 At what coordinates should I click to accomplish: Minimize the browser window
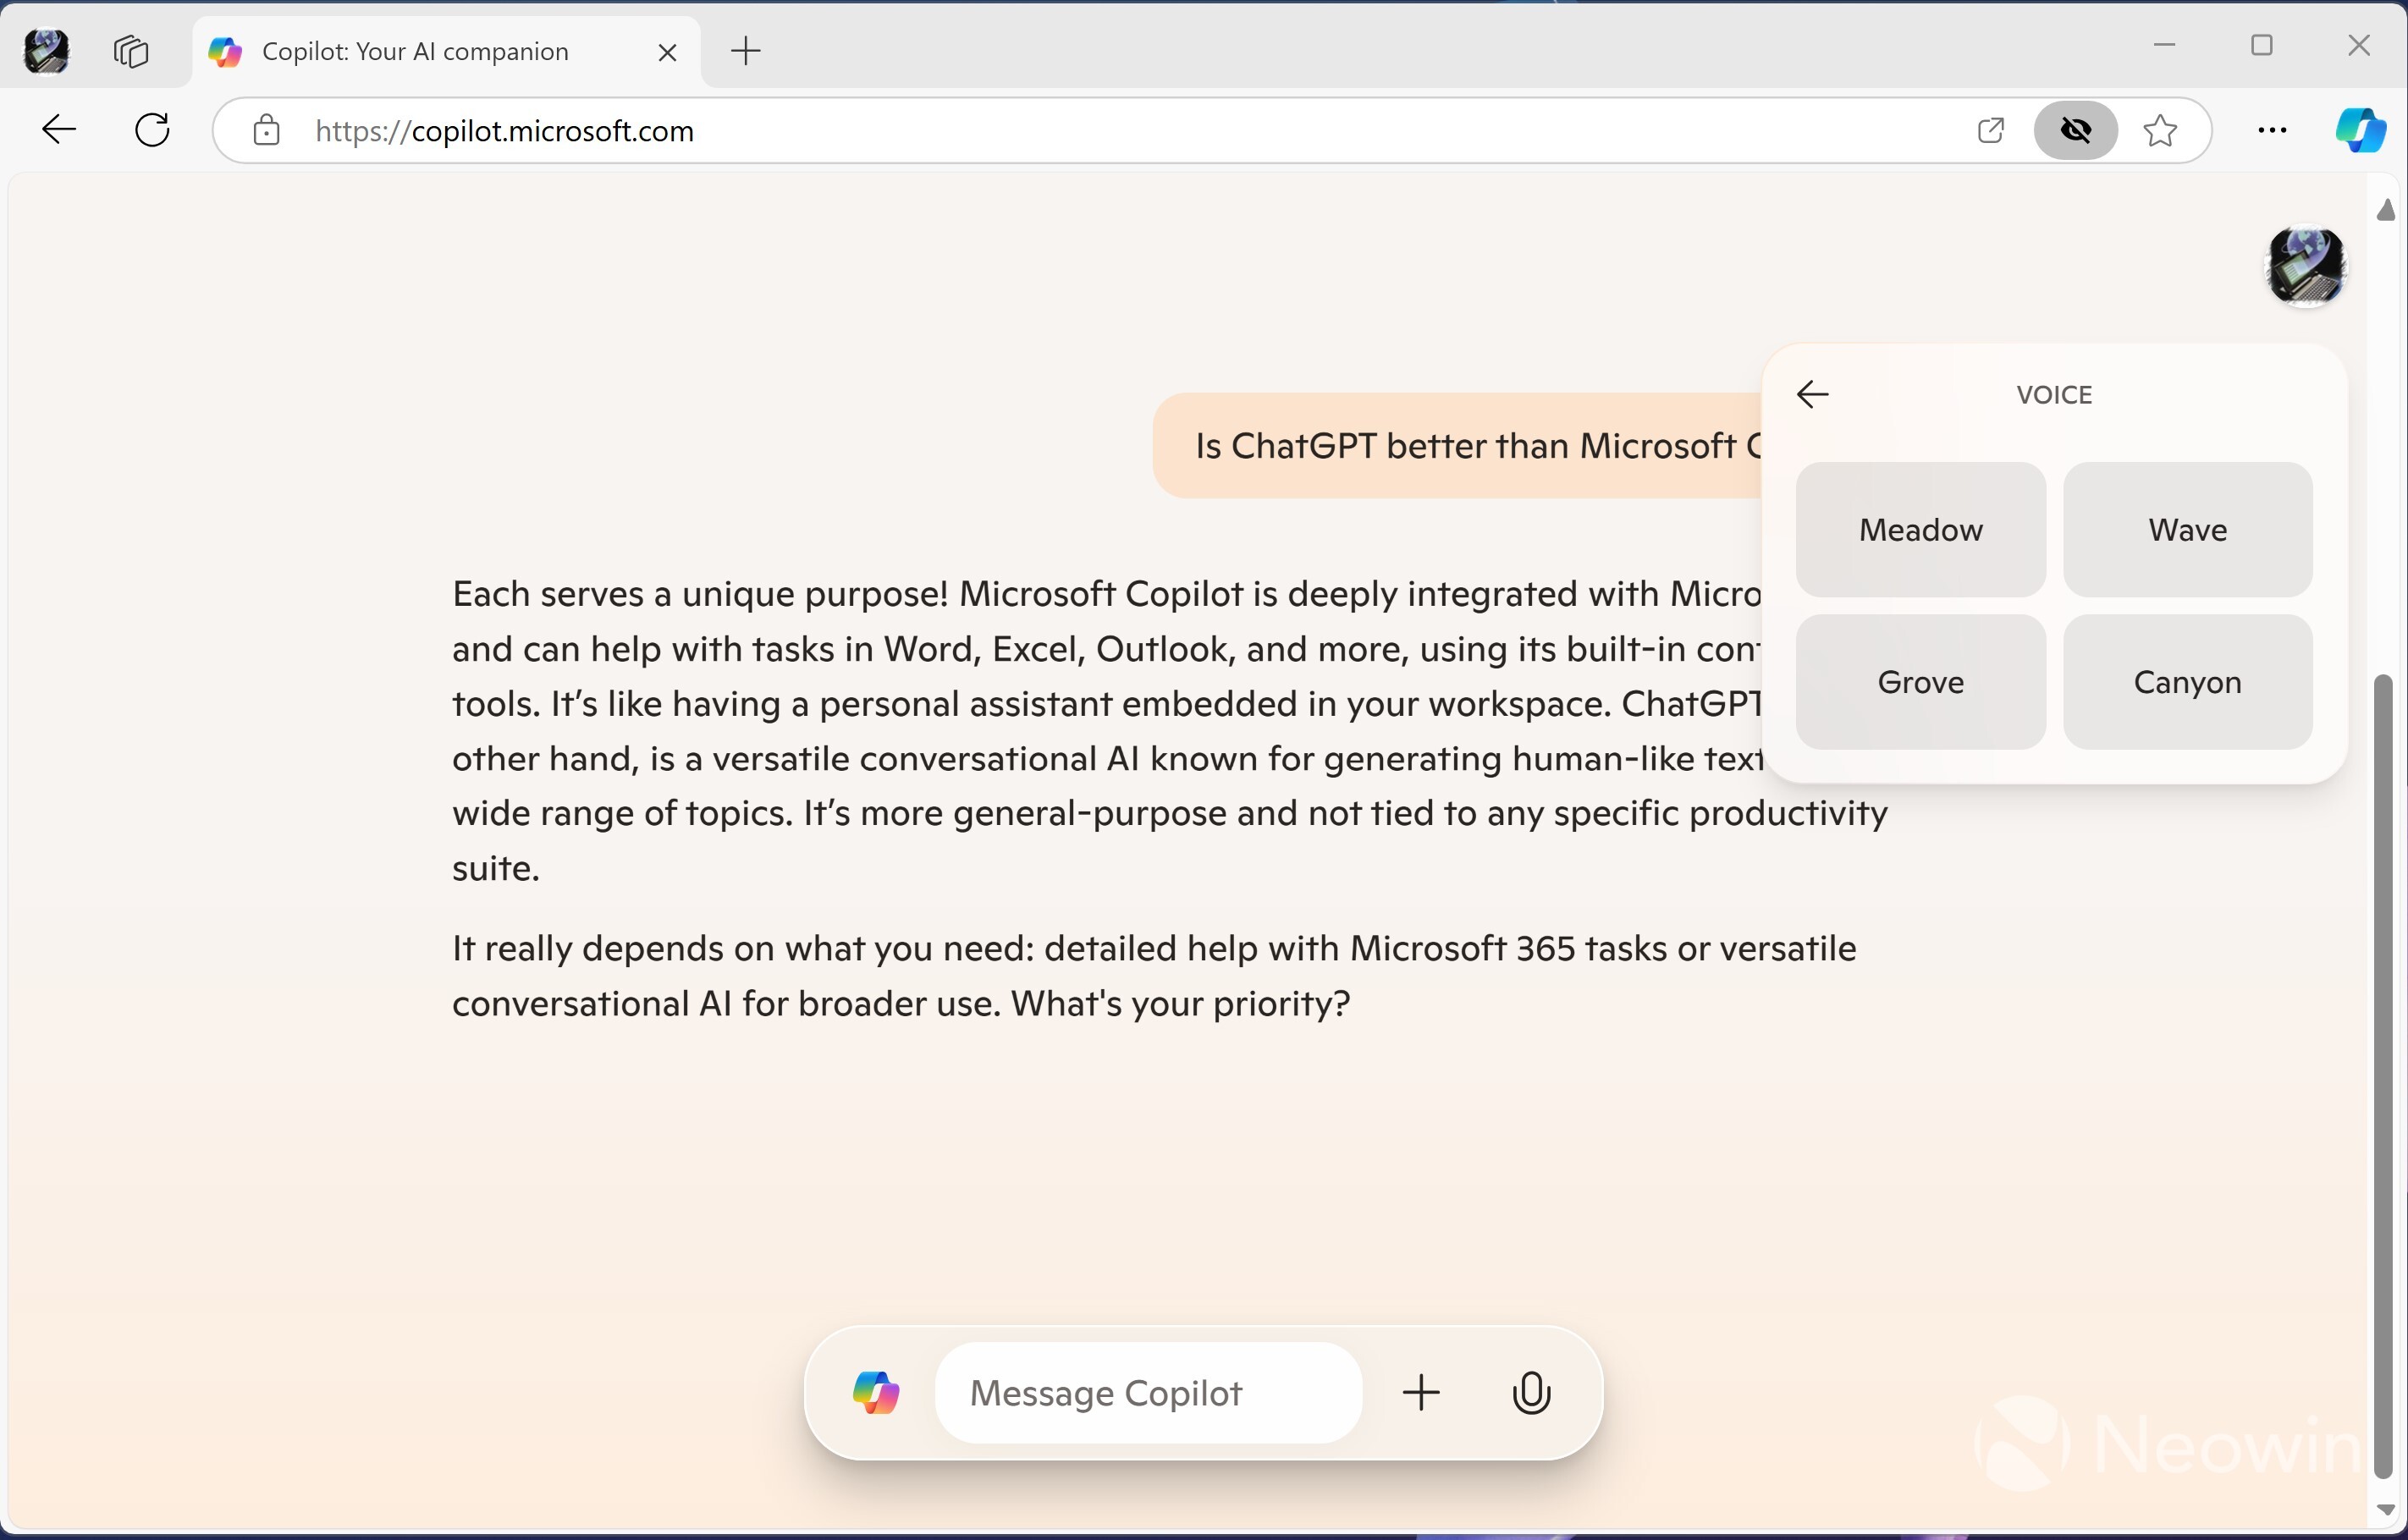pos(2165,46)
